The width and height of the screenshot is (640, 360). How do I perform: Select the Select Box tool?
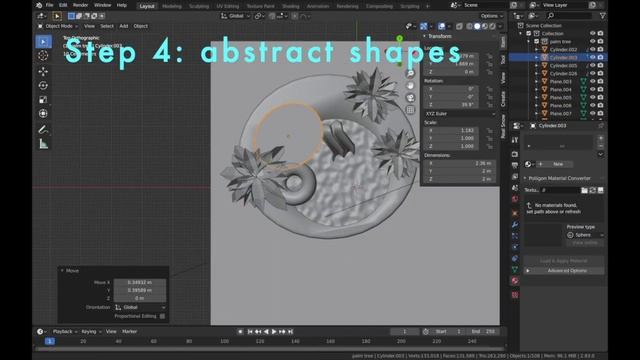coord(43,42)
